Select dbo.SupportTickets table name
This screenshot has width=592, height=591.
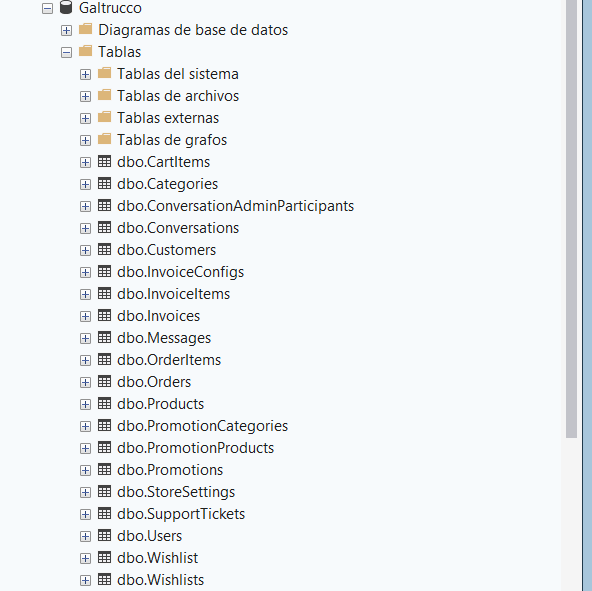point(181,514)
